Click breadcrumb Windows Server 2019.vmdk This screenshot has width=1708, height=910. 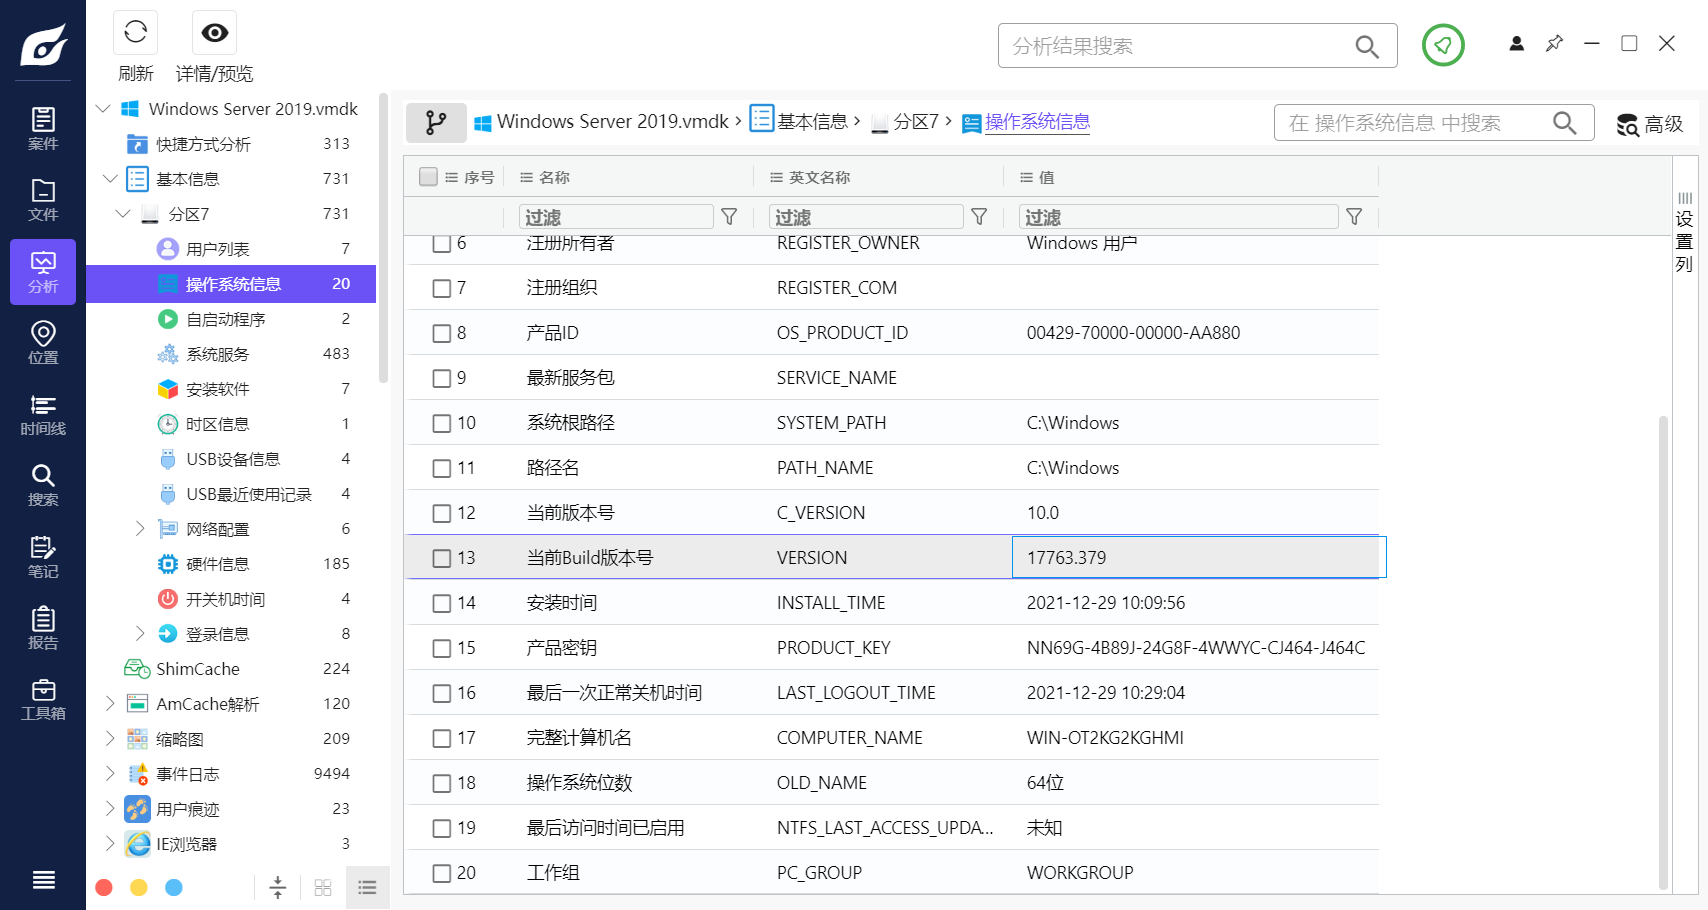(x=612, y=122)
